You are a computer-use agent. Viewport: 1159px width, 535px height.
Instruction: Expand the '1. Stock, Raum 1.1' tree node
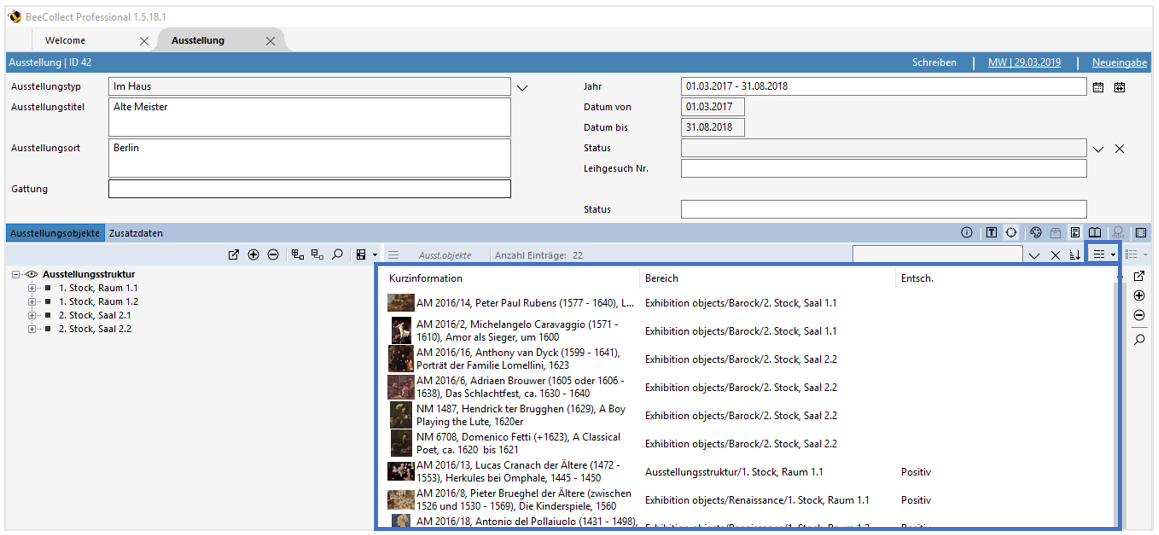(32, 288)
